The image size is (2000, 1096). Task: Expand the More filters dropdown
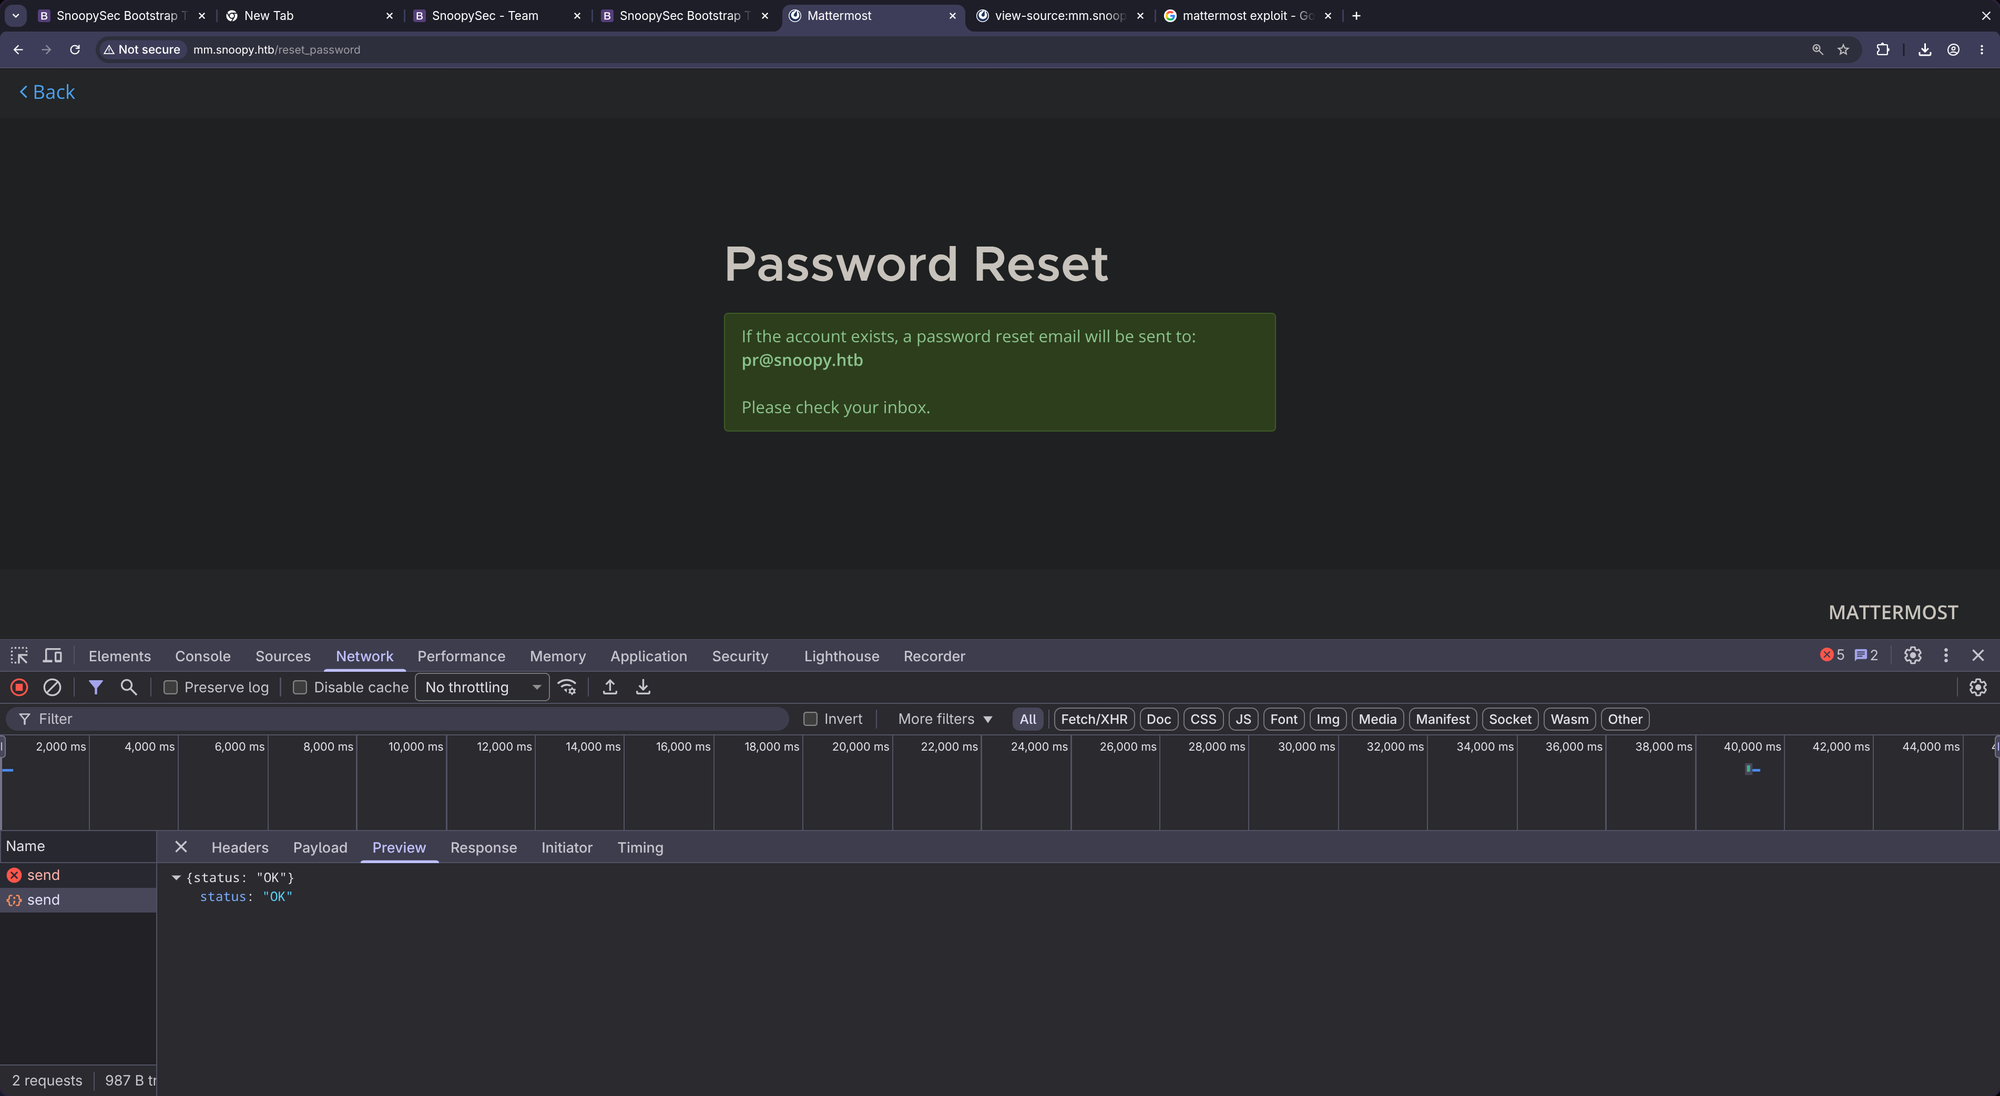point(945,719)
